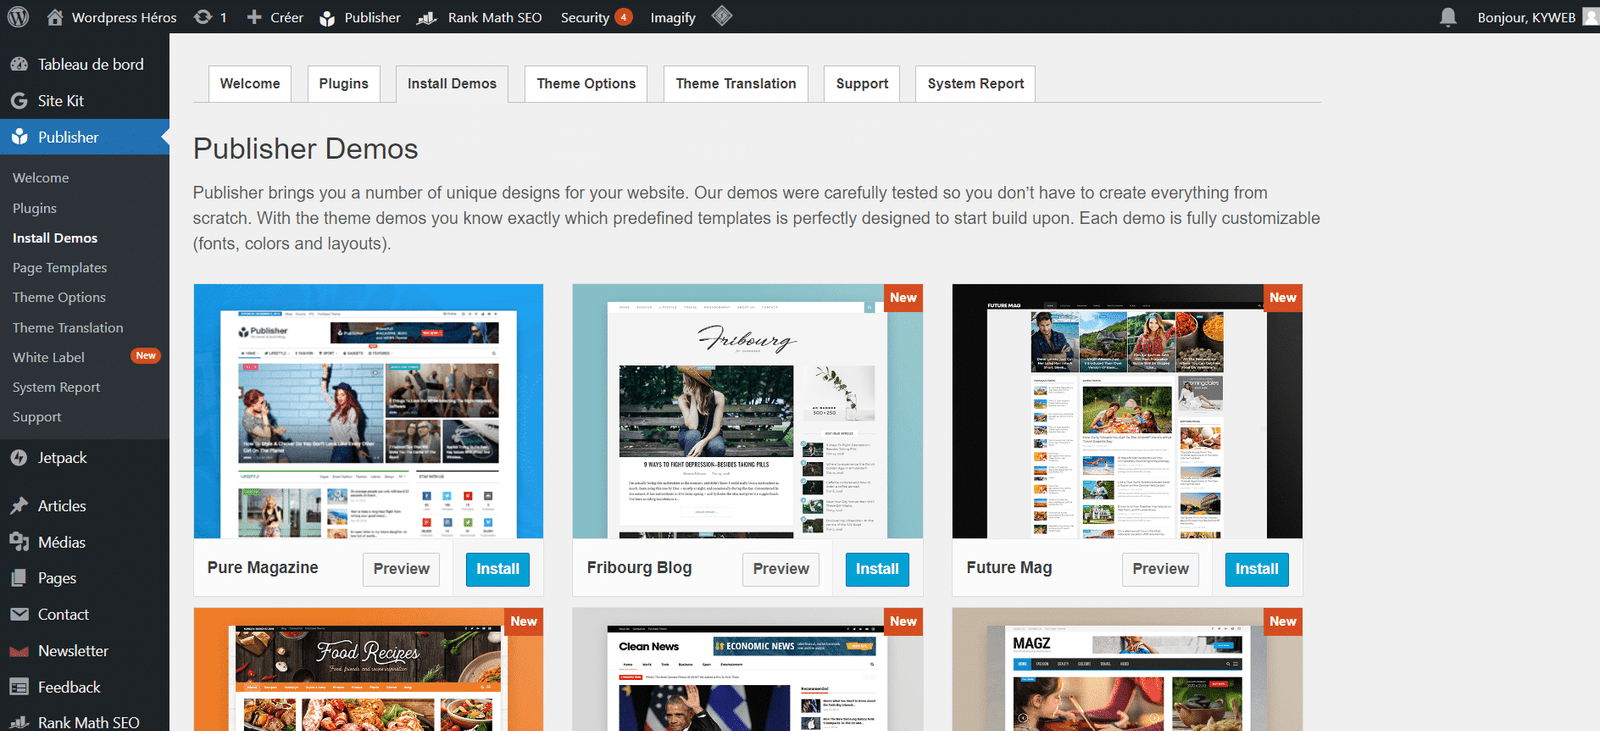This screenshot has width=1600, height=731.
Task: Open the Plugins tab
Action: (343, 84)
